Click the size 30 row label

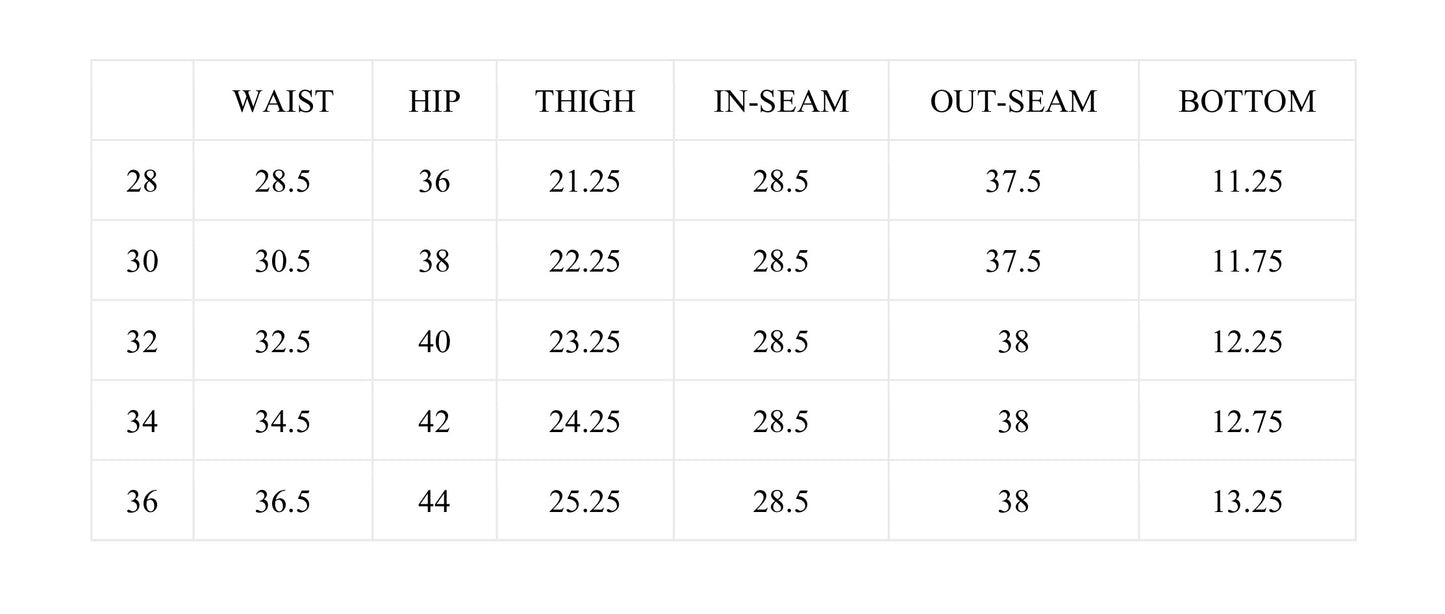click(142, 262)
